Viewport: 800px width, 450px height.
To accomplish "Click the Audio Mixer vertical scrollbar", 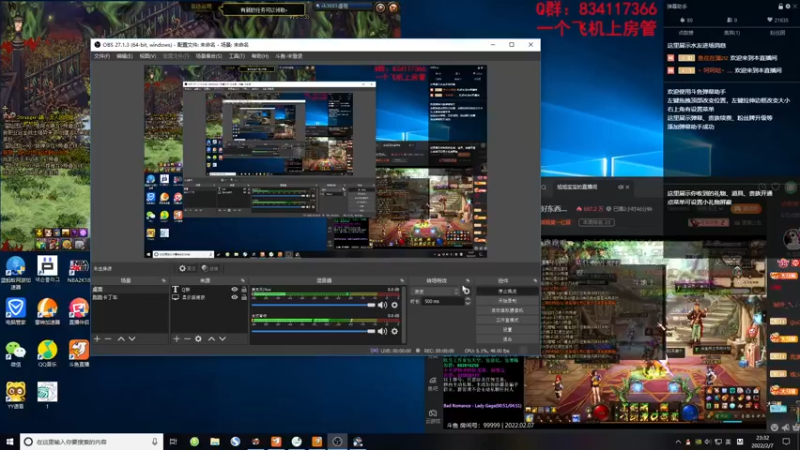I will tap(404, 313).
